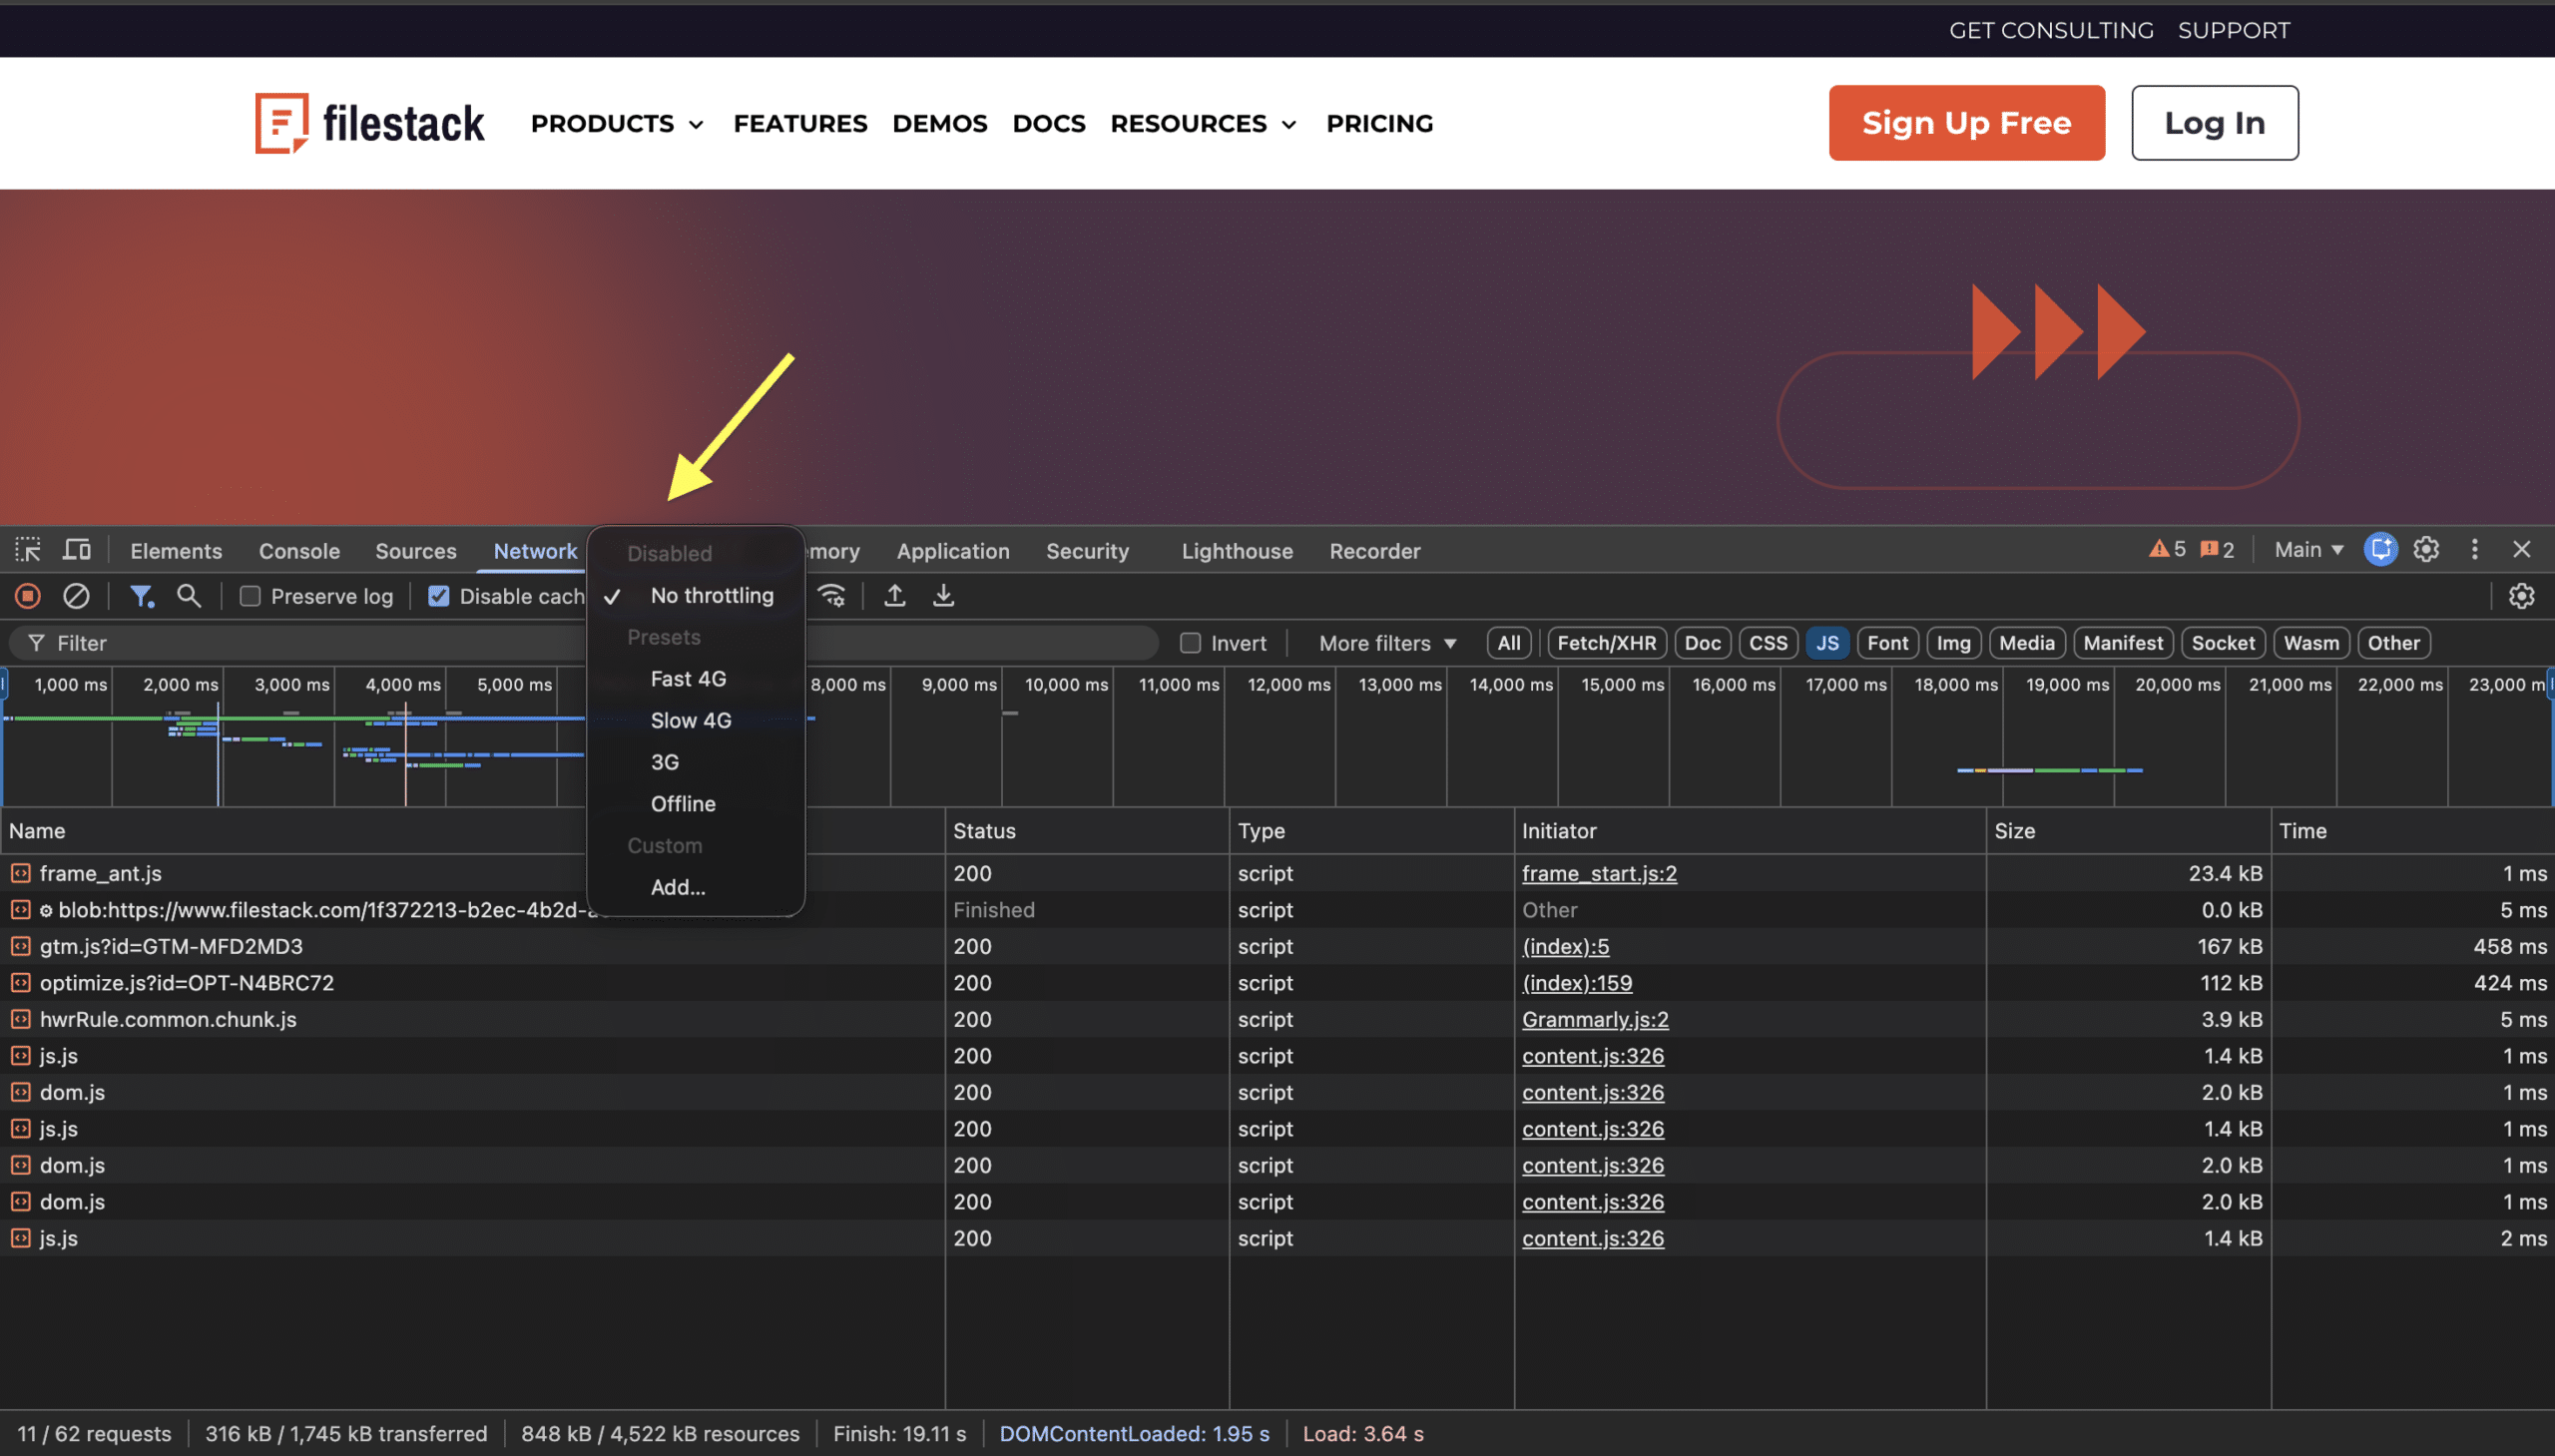Click the issues count icon showing 2
2555x1456 pixels.
pos(2217,550)
